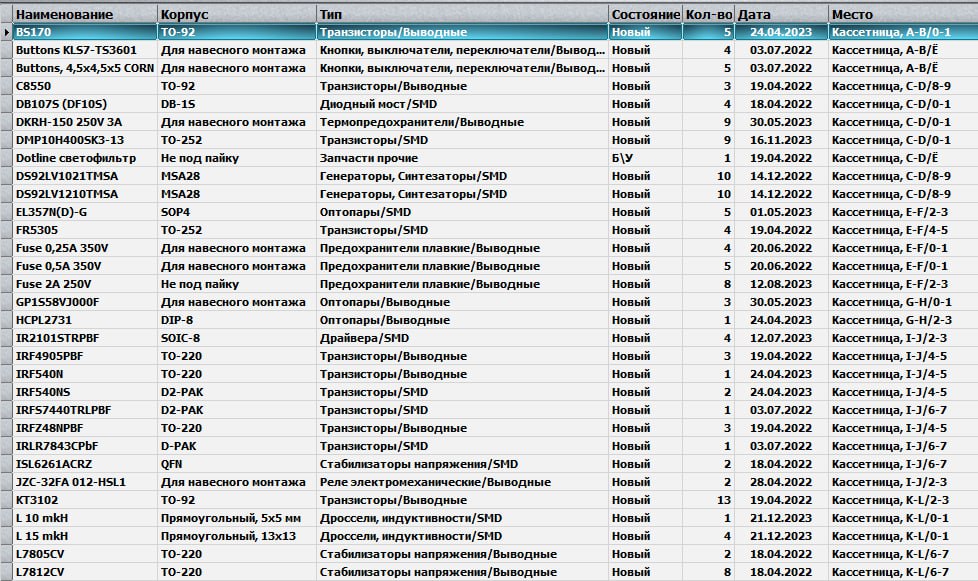978x581 pixels.
Task: Sort by the Наименование column header
Action: tap(85, 14)
